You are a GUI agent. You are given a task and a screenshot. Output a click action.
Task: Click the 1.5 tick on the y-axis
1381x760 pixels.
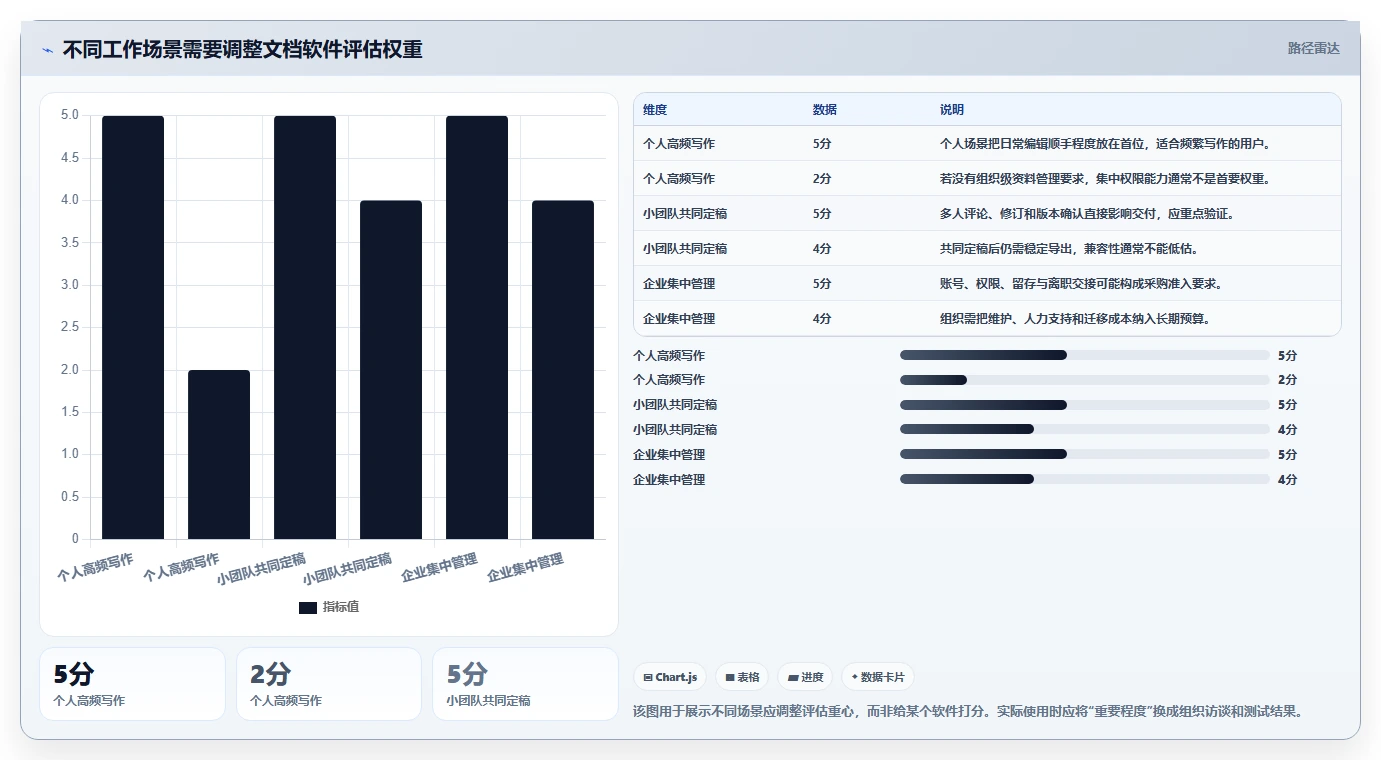tap(70, 412)
